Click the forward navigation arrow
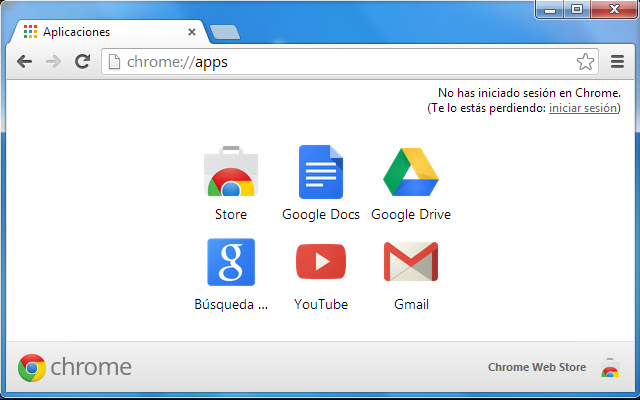Image resolution: width=640 pixels, height=400 pixels. (53, 62)
